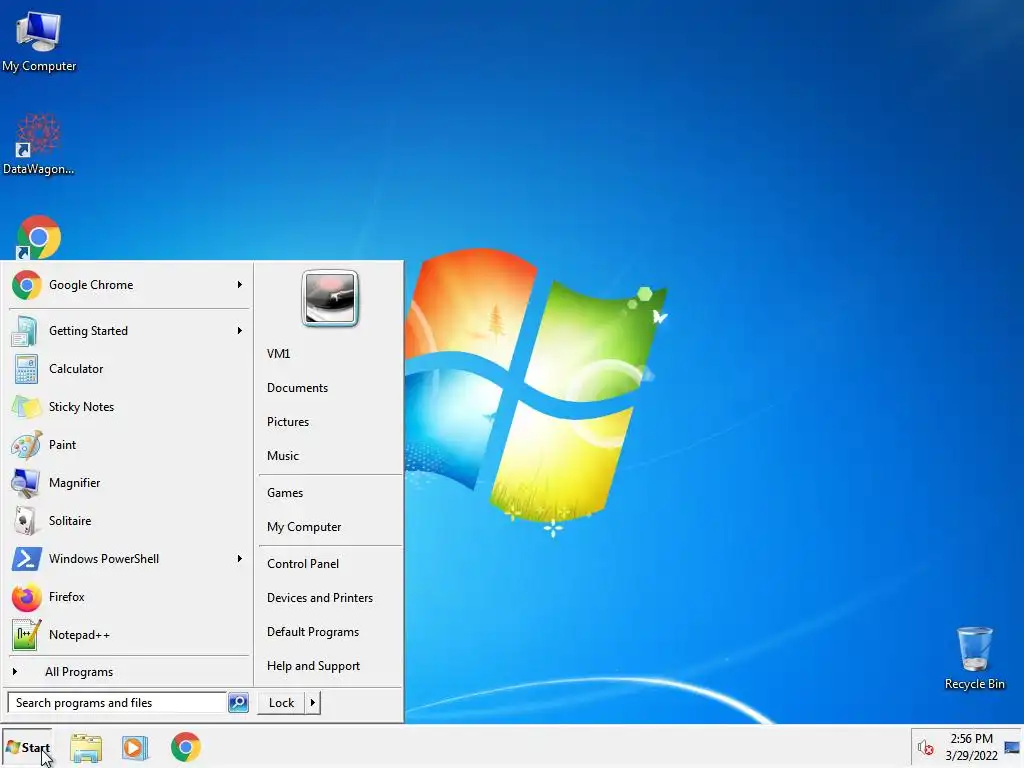Click the user account picture

[330, 298]
